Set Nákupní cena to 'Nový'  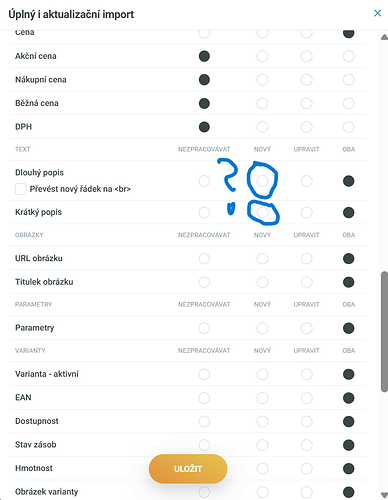pyautogui.click(x=262, y=80)
